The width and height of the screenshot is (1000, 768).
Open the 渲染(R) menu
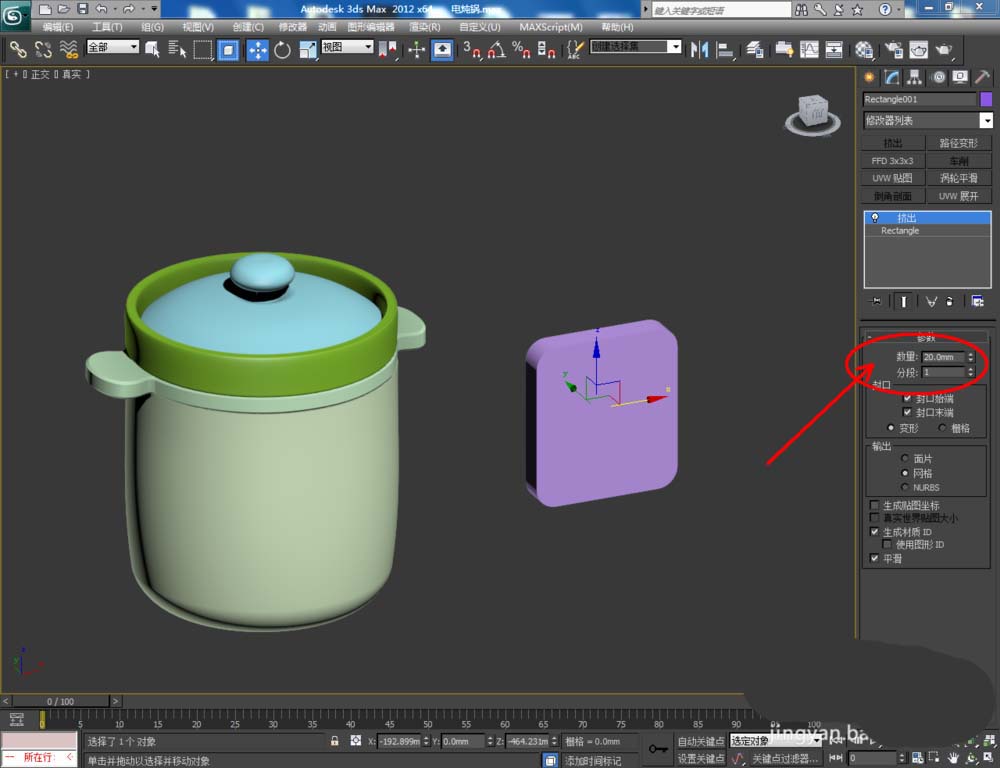pyautogui.click(x=424, y=27)
